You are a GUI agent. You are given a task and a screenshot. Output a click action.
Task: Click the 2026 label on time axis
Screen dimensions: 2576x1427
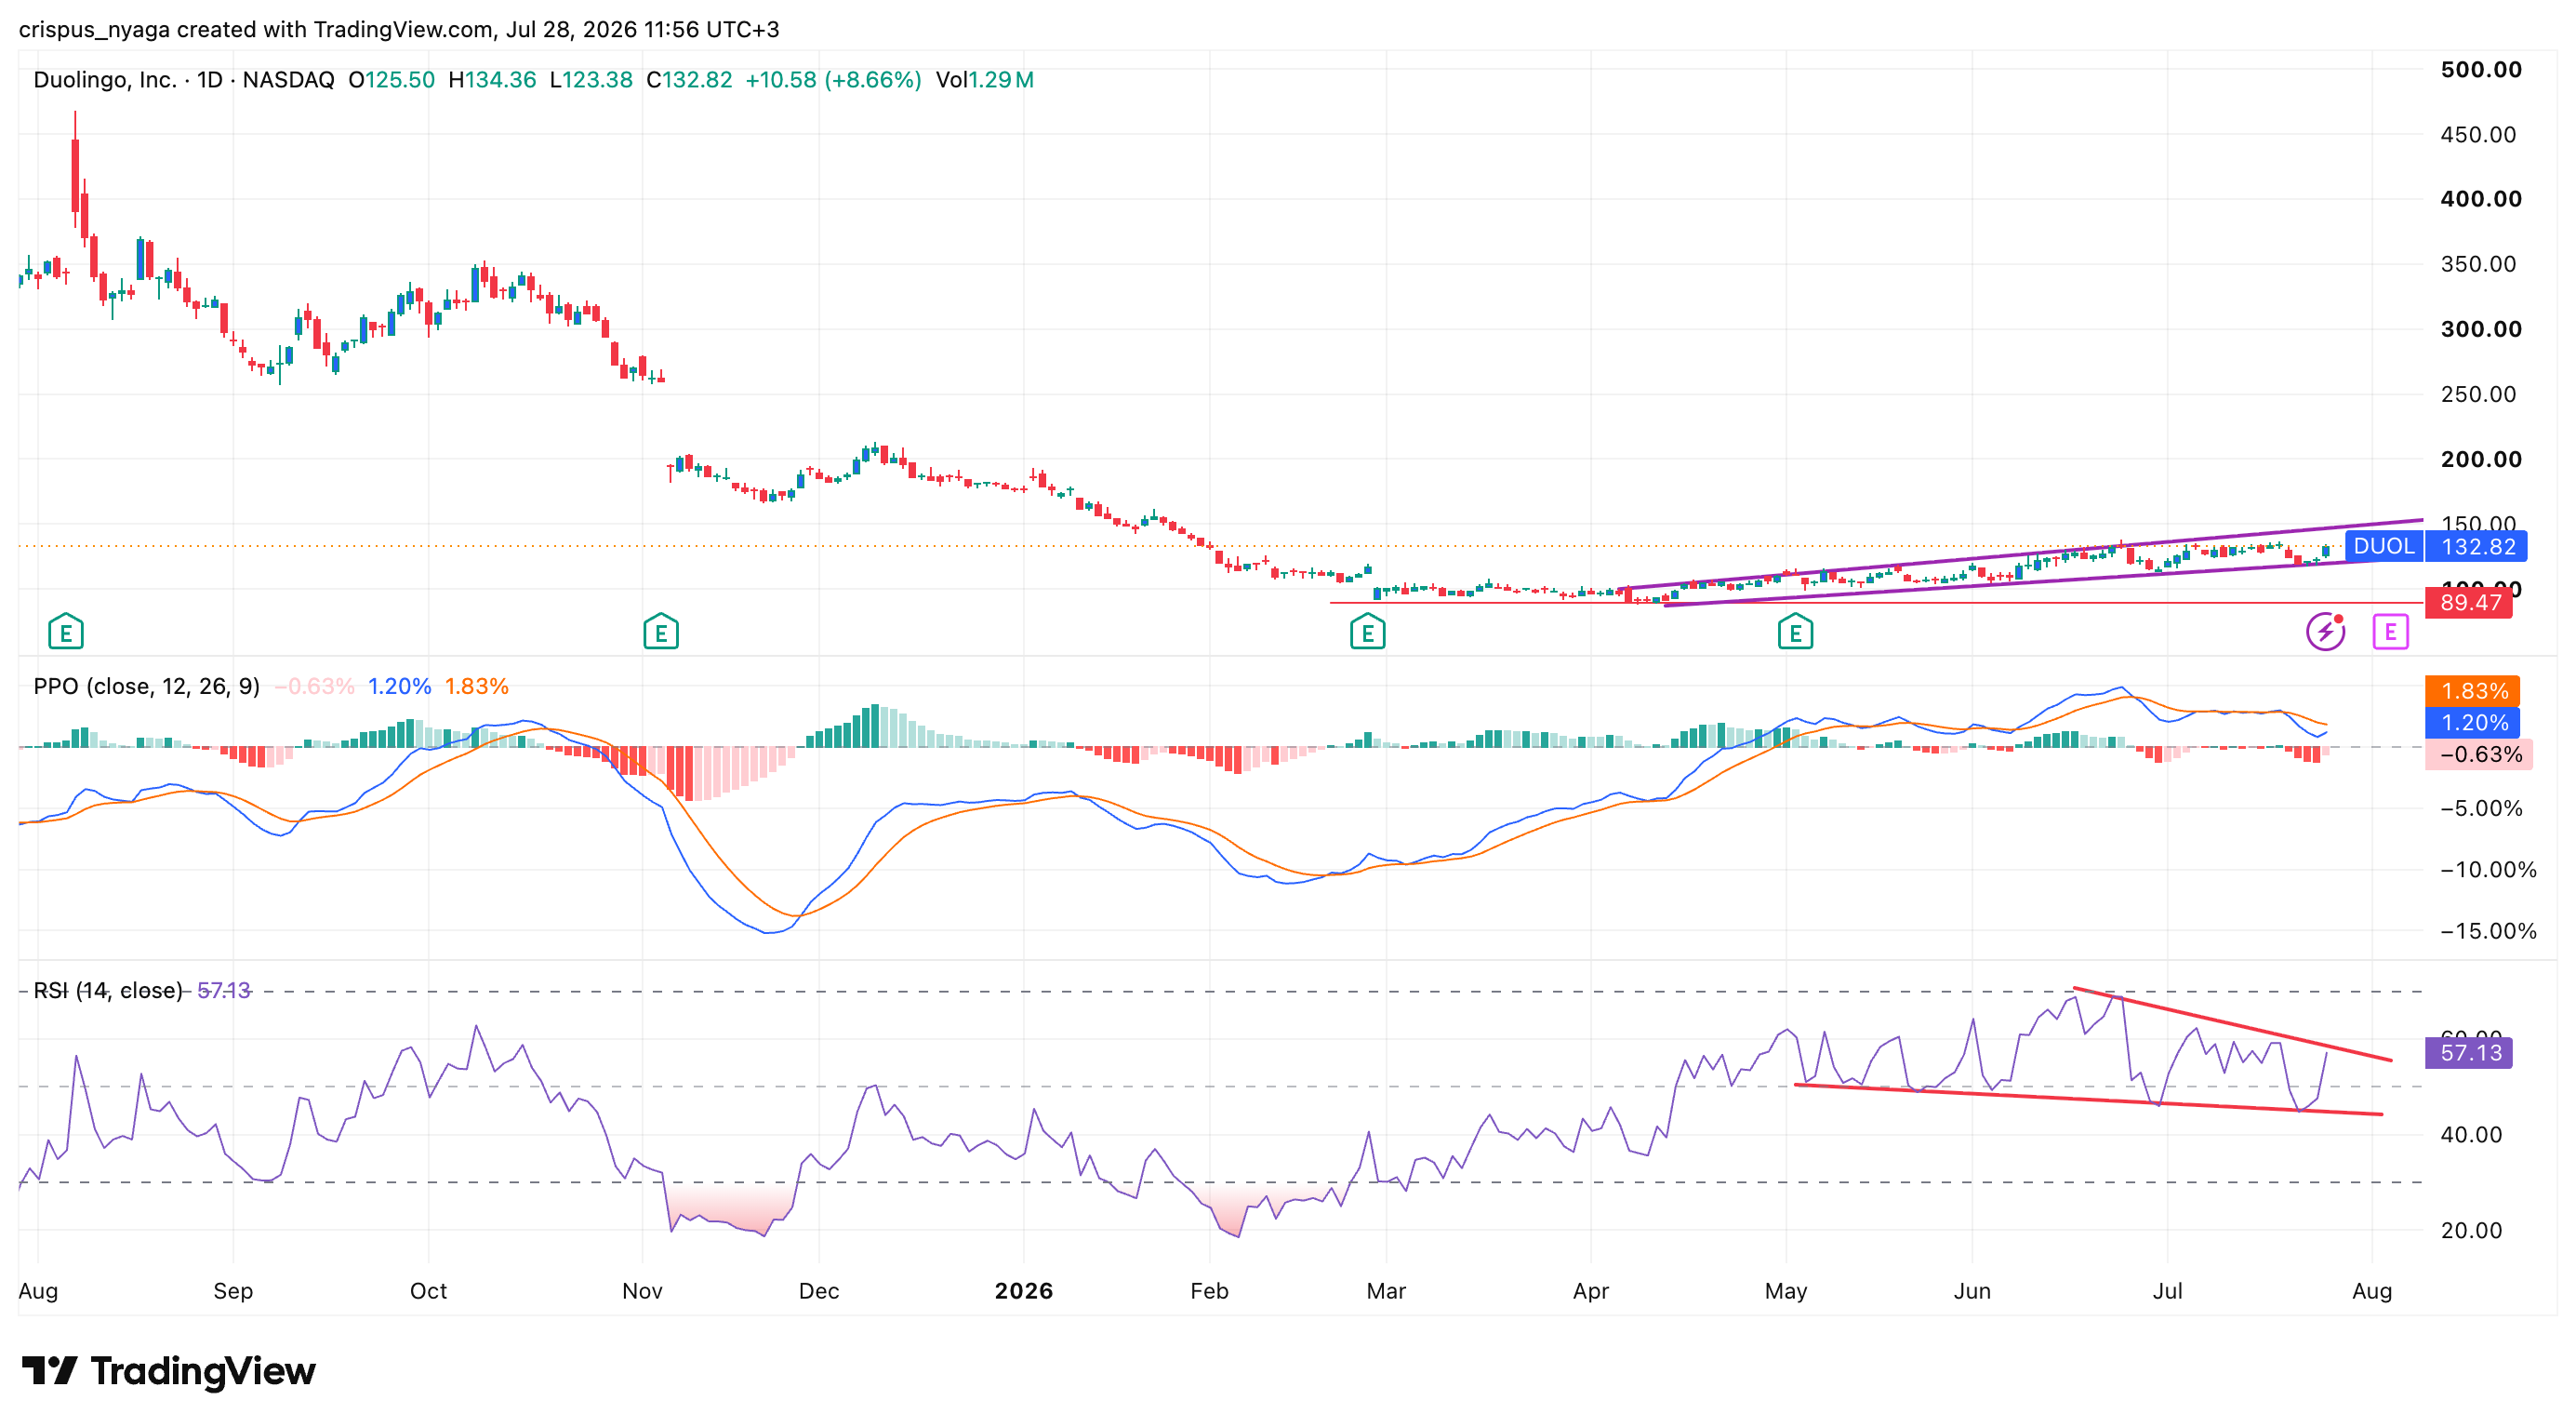(x=1023, y=1291)
